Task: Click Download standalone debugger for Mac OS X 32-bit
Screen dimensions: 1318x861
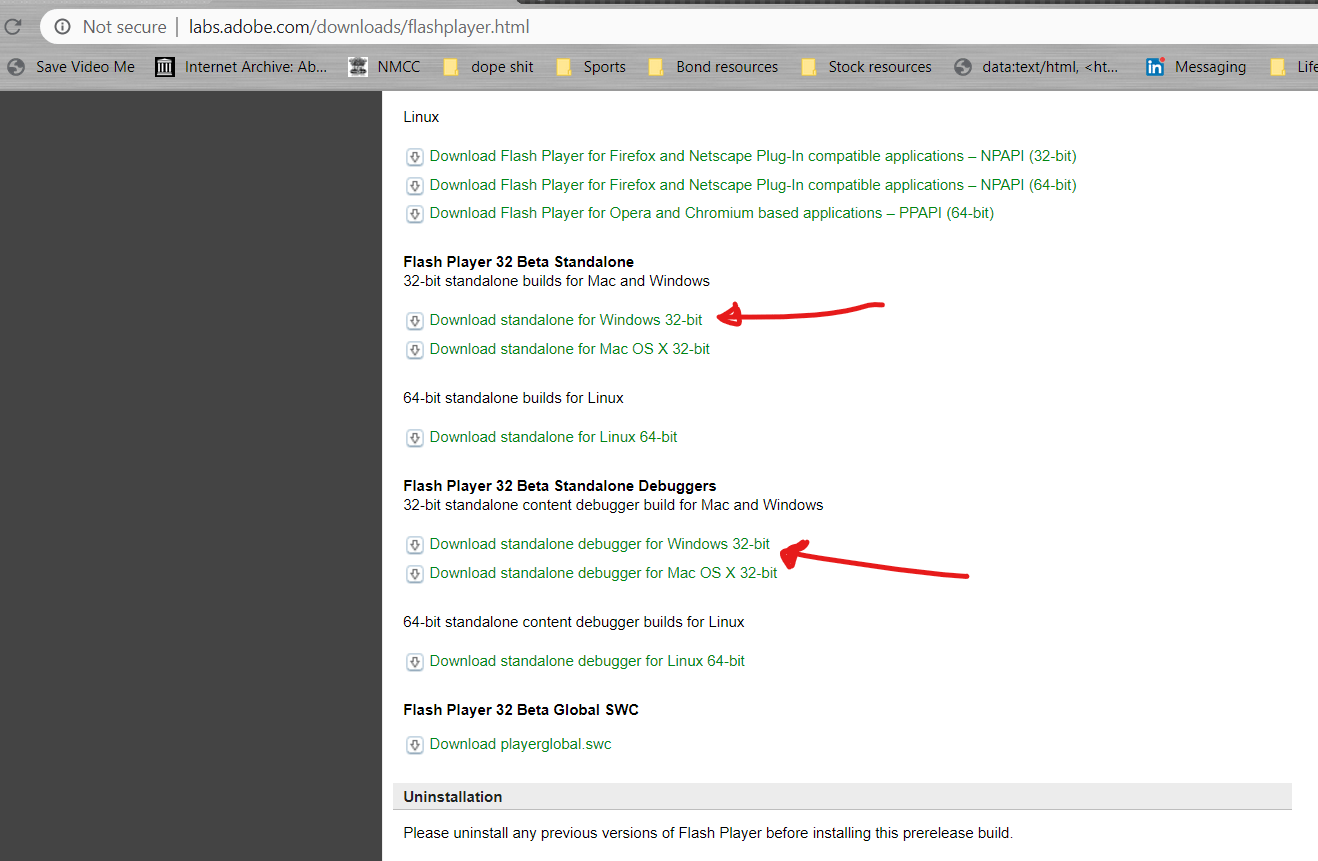Action: point(603,573)
